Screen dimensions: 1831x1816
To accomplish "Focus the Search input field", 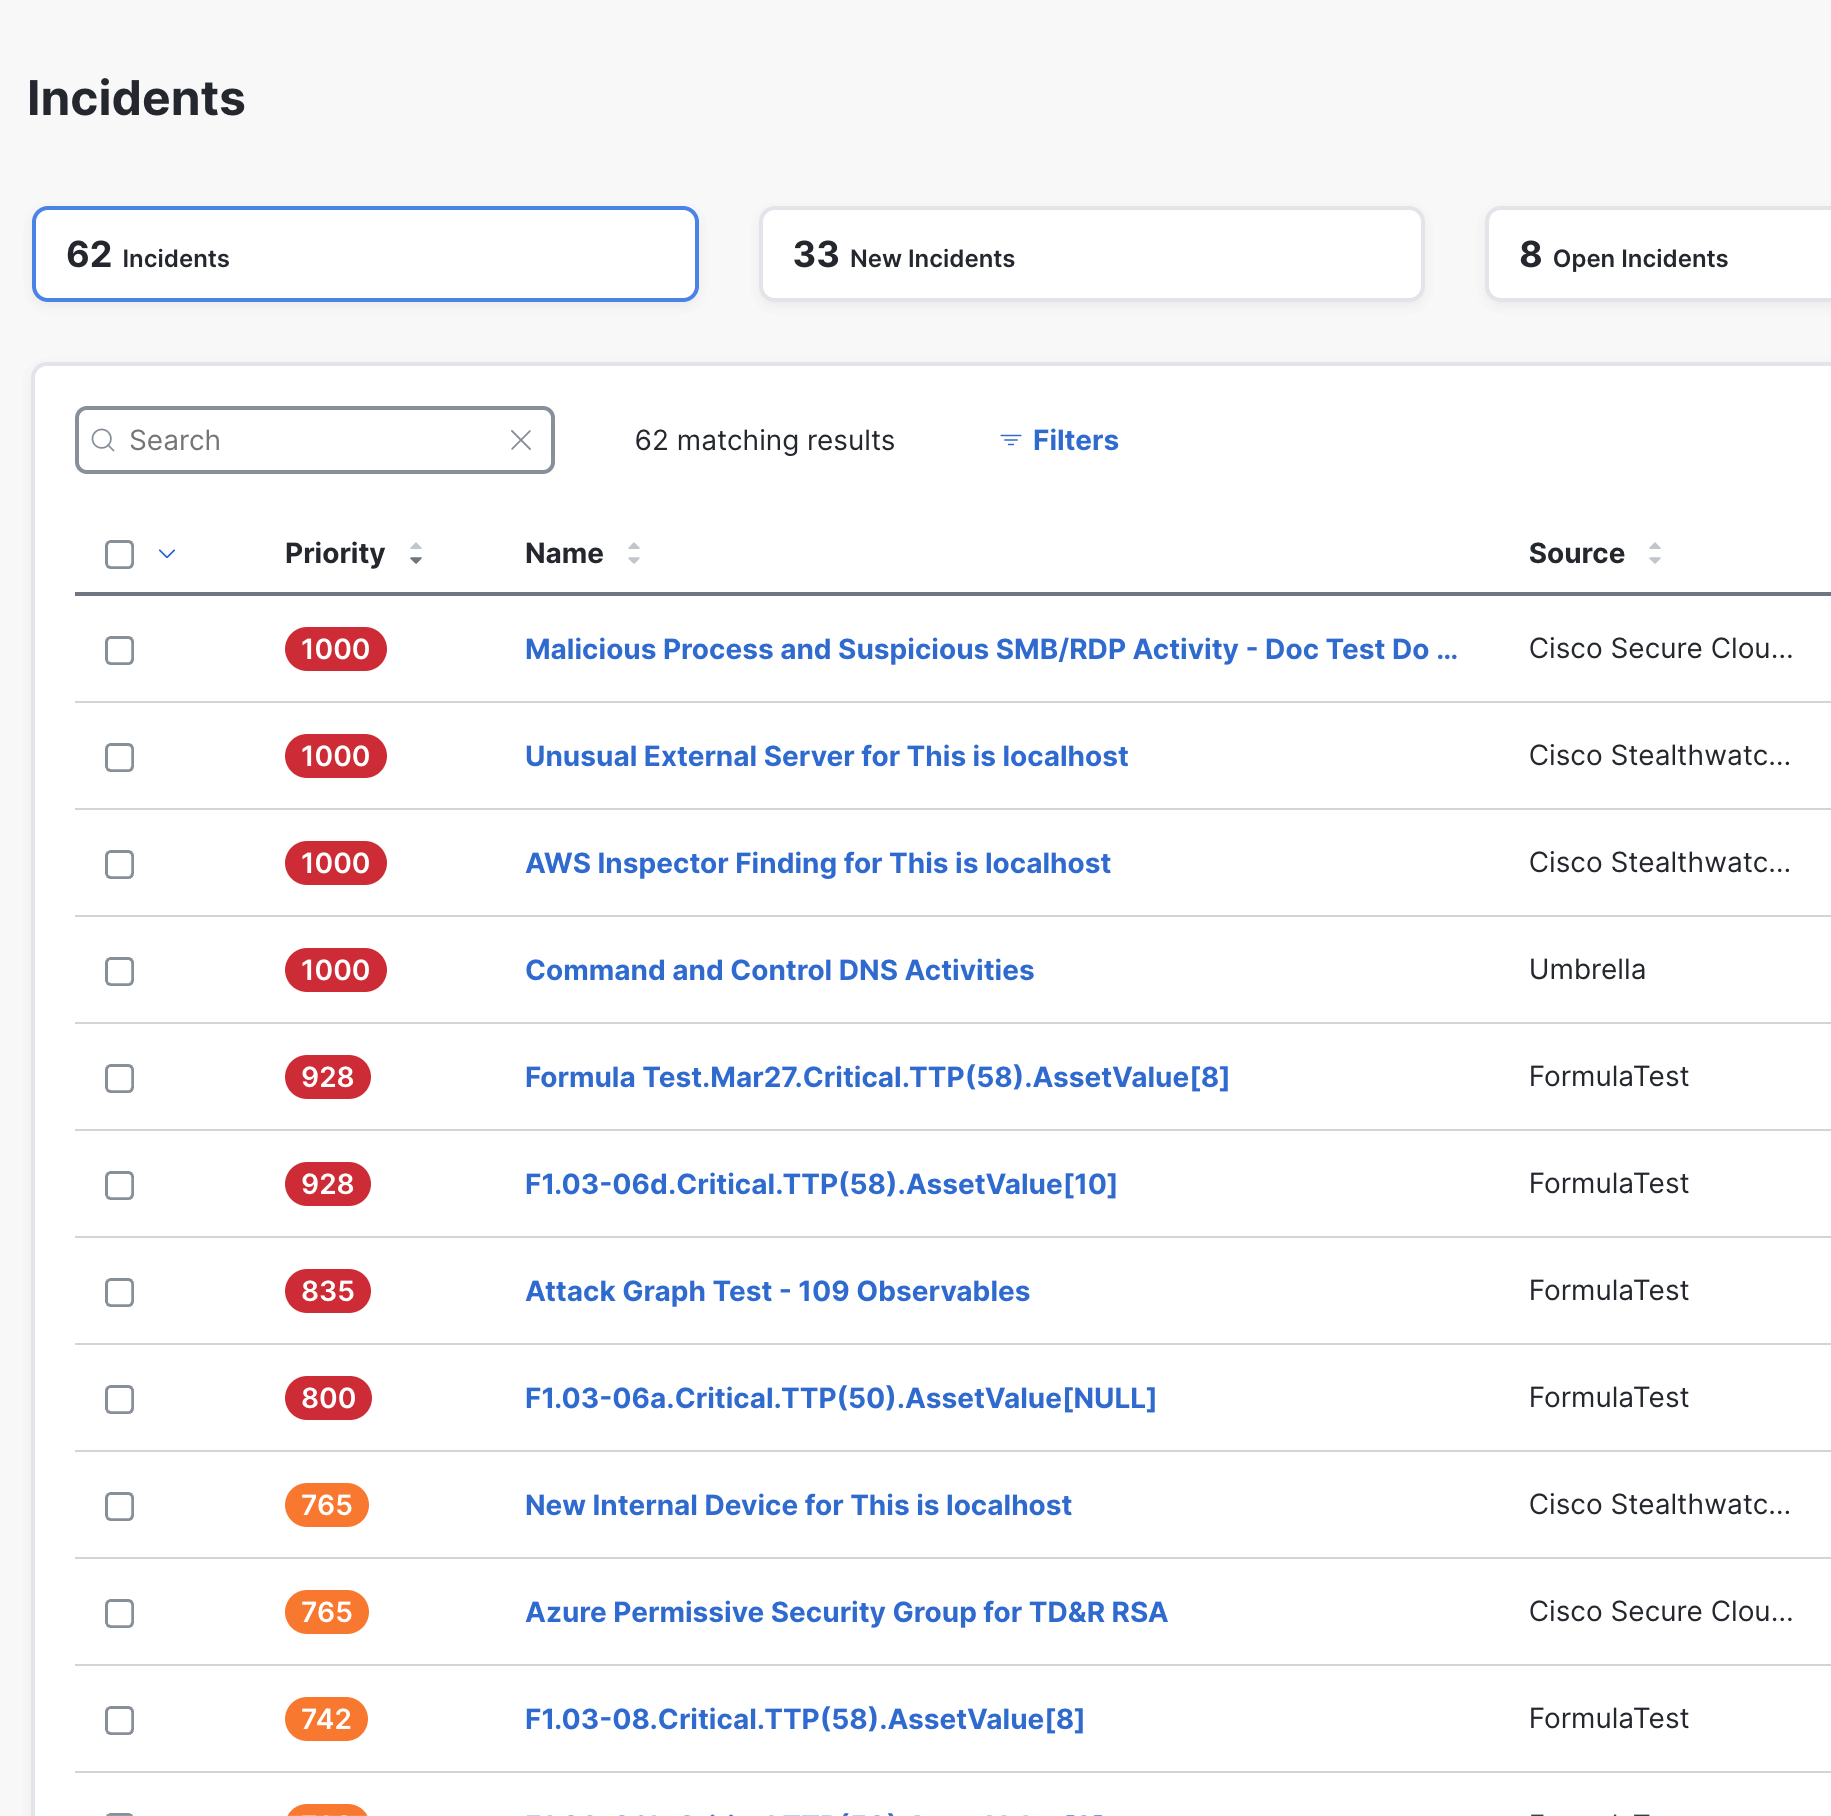I will (310, 440).
